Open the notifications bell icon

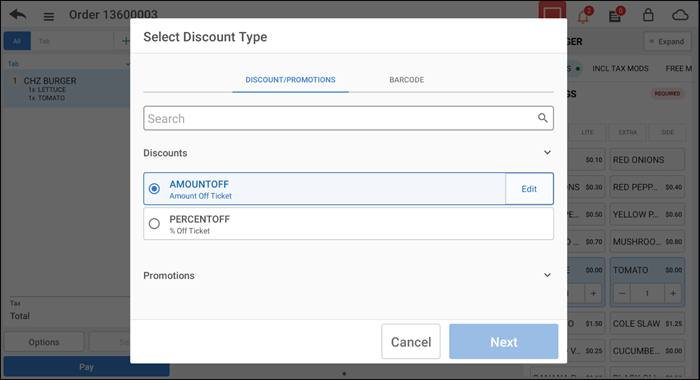(583, 16)
